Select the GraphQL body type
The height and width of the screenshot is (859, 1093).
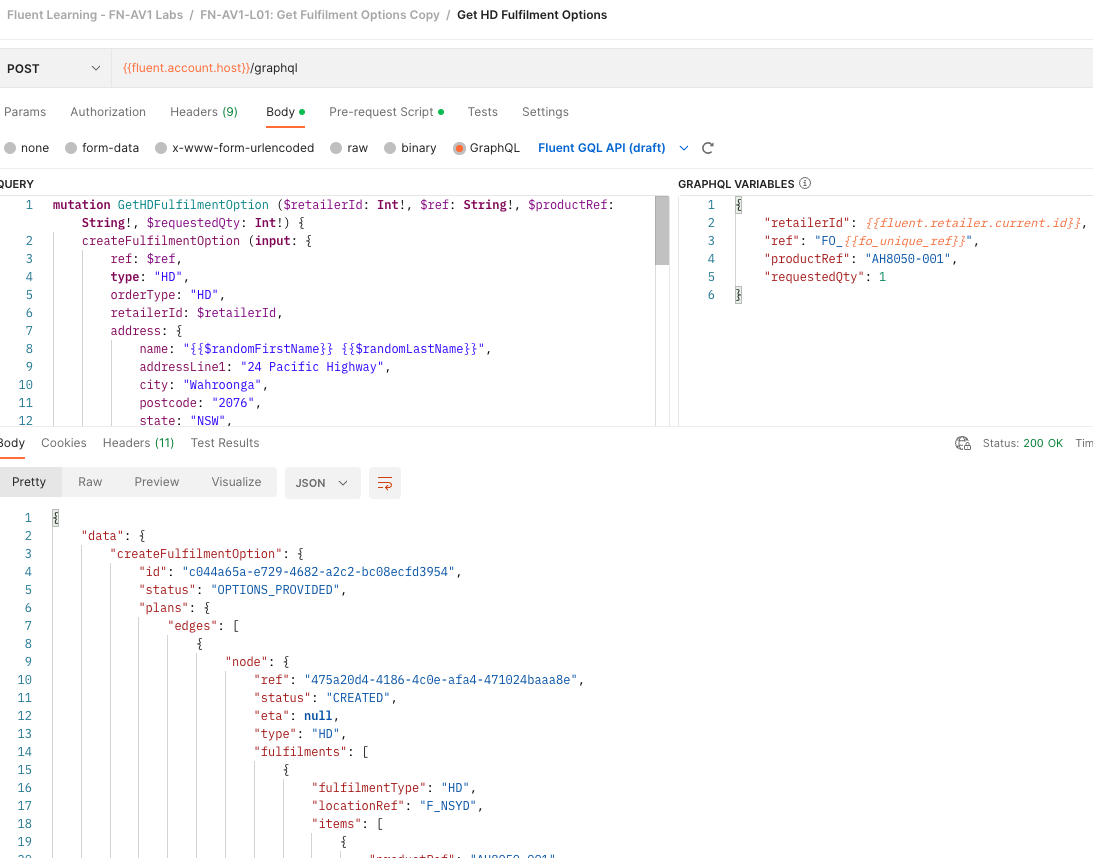click(x=486, y=148)
